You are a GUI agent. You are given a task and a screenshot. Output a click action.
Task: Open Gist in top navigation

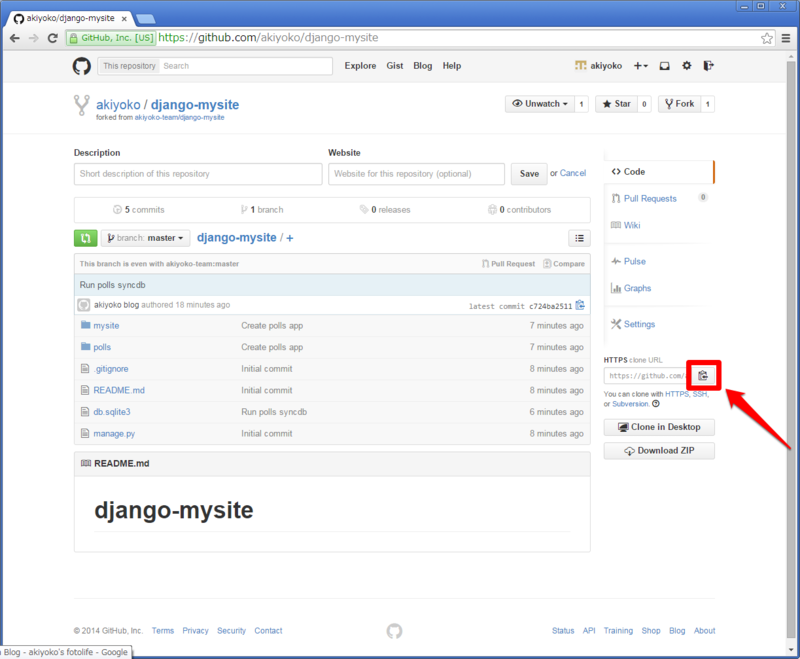[x=394, y=66]
